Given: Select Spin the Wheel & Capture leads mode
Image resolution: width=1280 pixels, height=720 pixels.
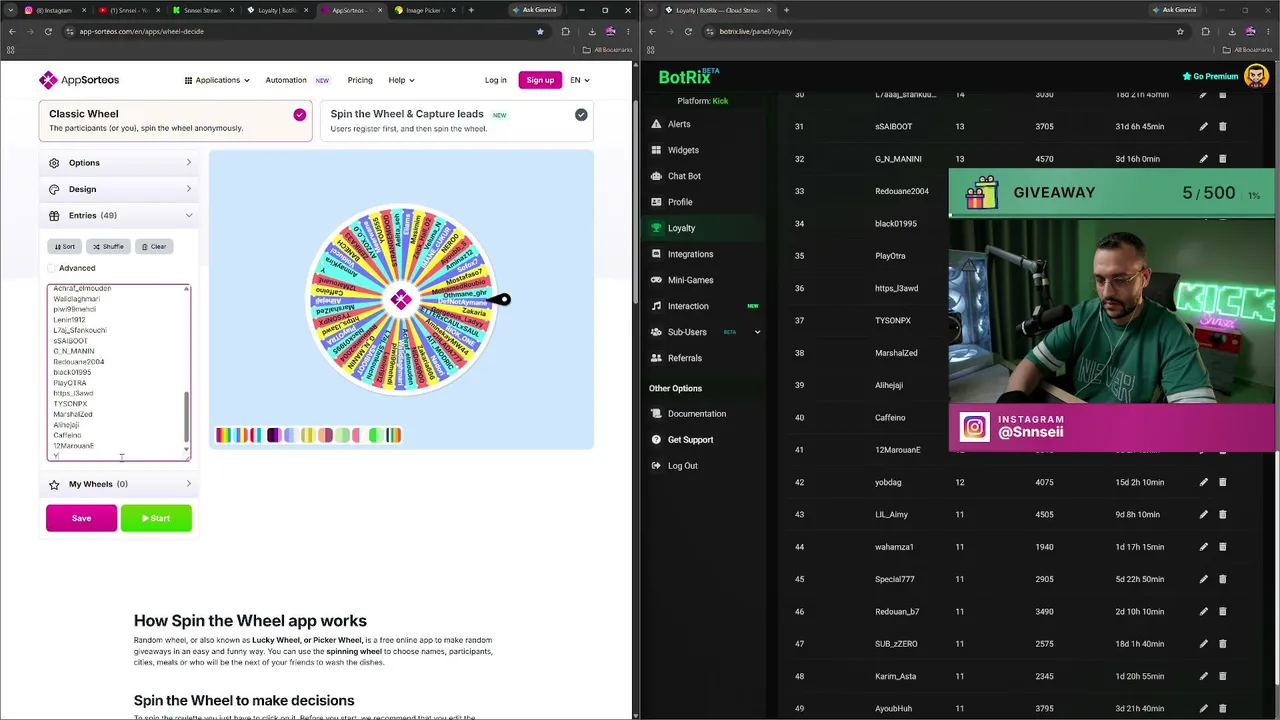Looking at the screenshot, I should pyautogui.click(x=457, y=120).
